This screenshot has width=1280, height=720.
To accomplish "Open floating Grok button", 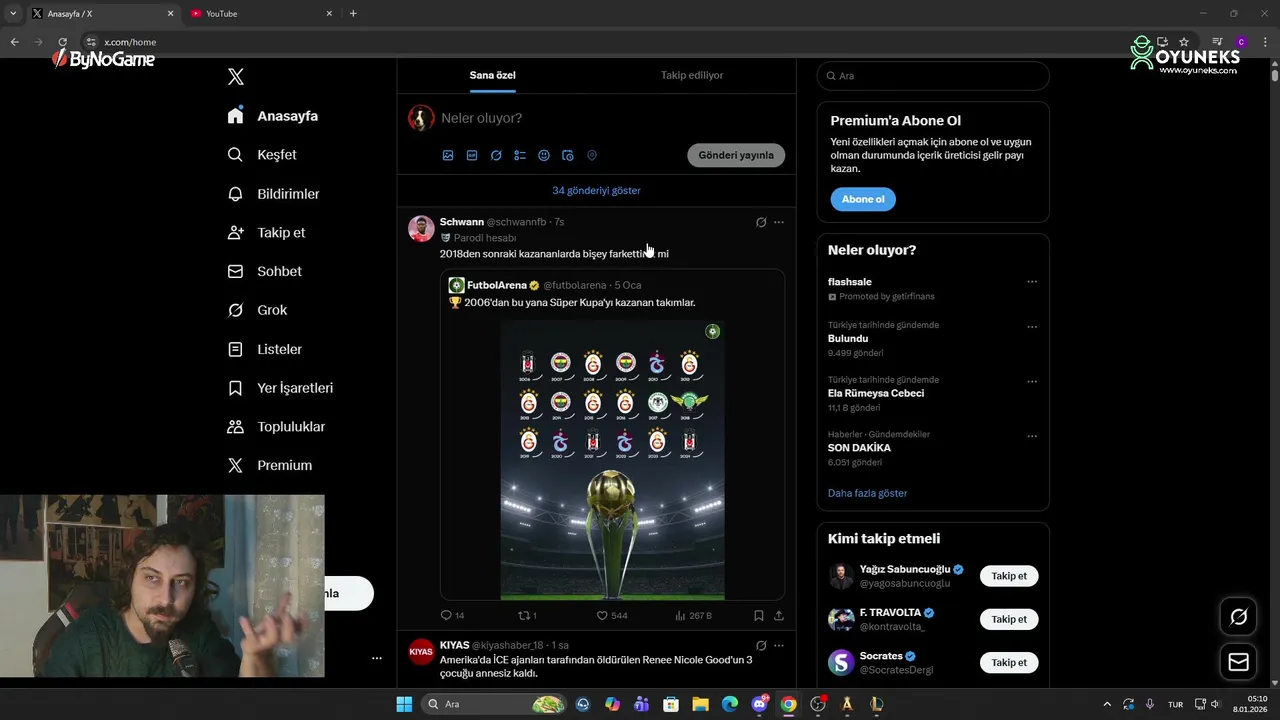I will point(1238,617).
